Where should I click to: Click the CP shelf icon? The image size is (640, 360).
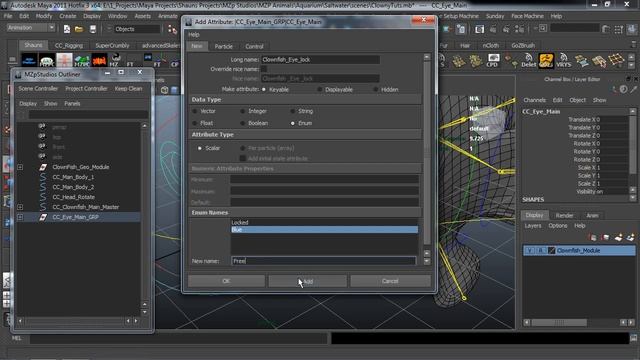[175, 61]
